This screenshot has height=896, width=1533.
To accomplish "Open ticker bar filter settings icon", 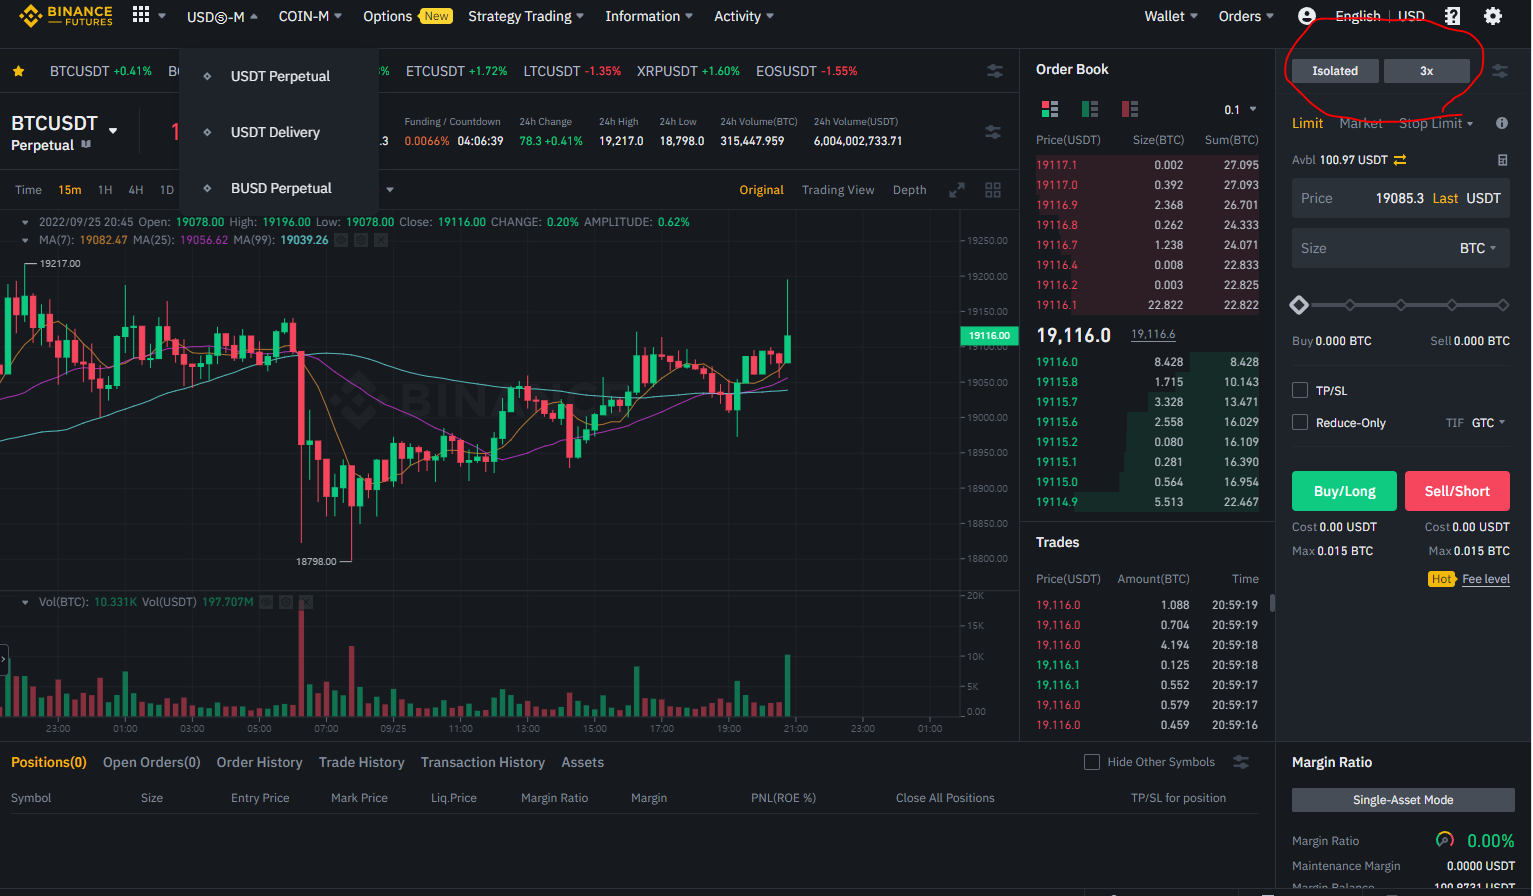I will point(995,71).
